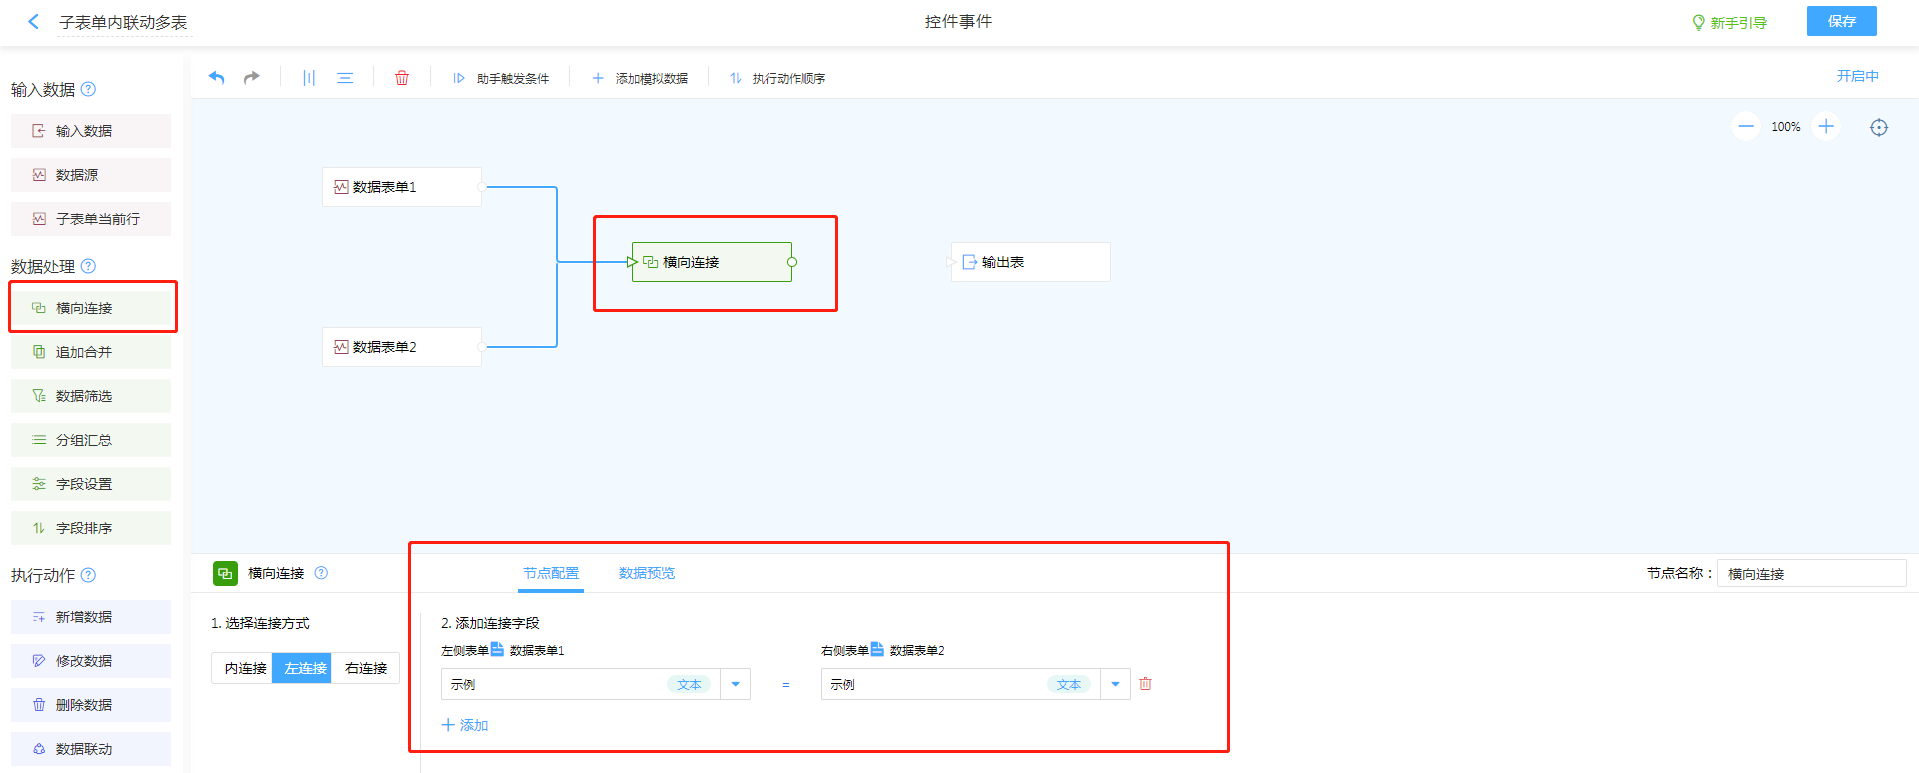Click the undo arrow icon
1919x773 pixels.
[x=216, y=78]
